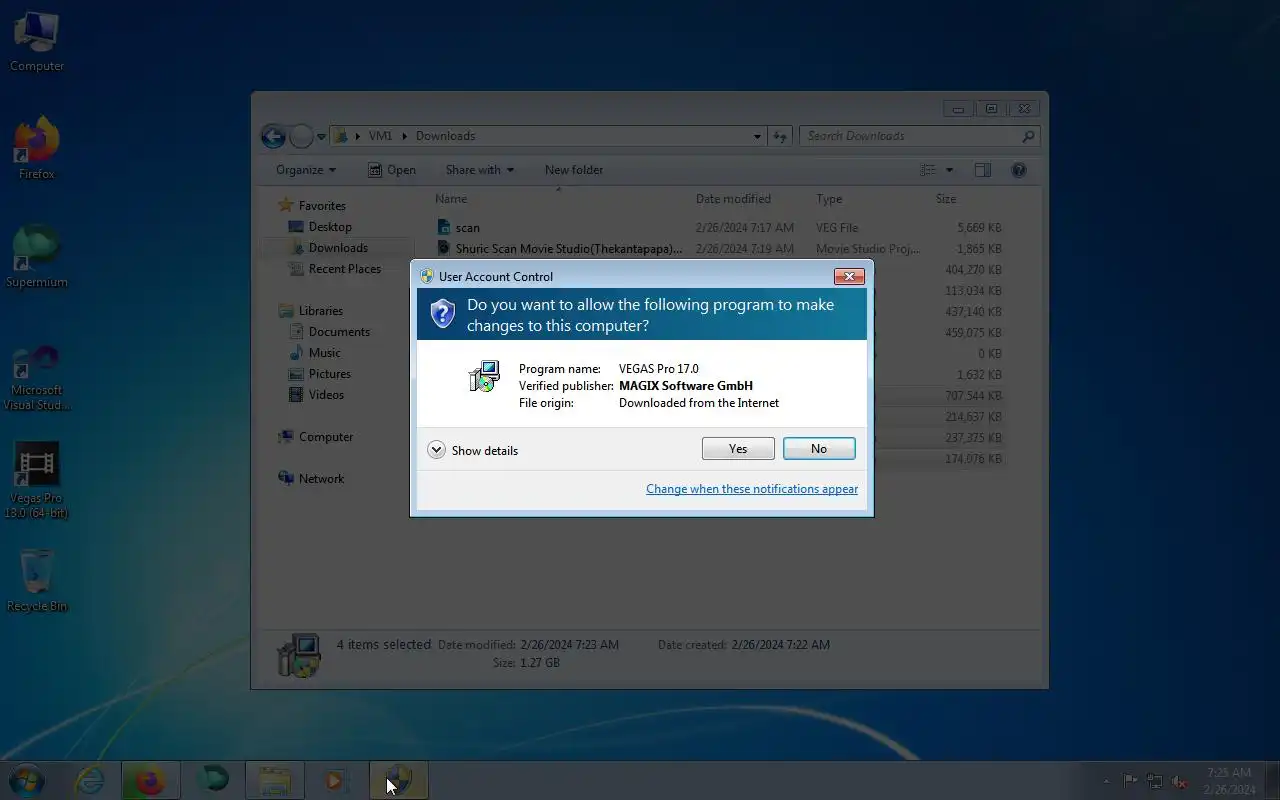Screen dimensions: 1280x800
Task: Switch to Windows Explorer taskbar button
Action: click(275, 780)
